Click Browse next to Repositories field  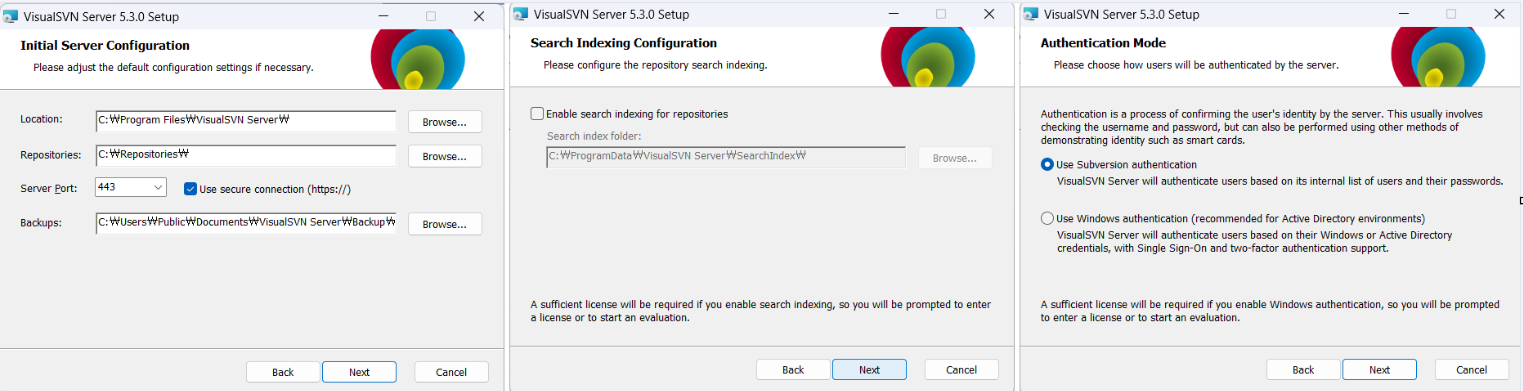click(x=445, y=157)
